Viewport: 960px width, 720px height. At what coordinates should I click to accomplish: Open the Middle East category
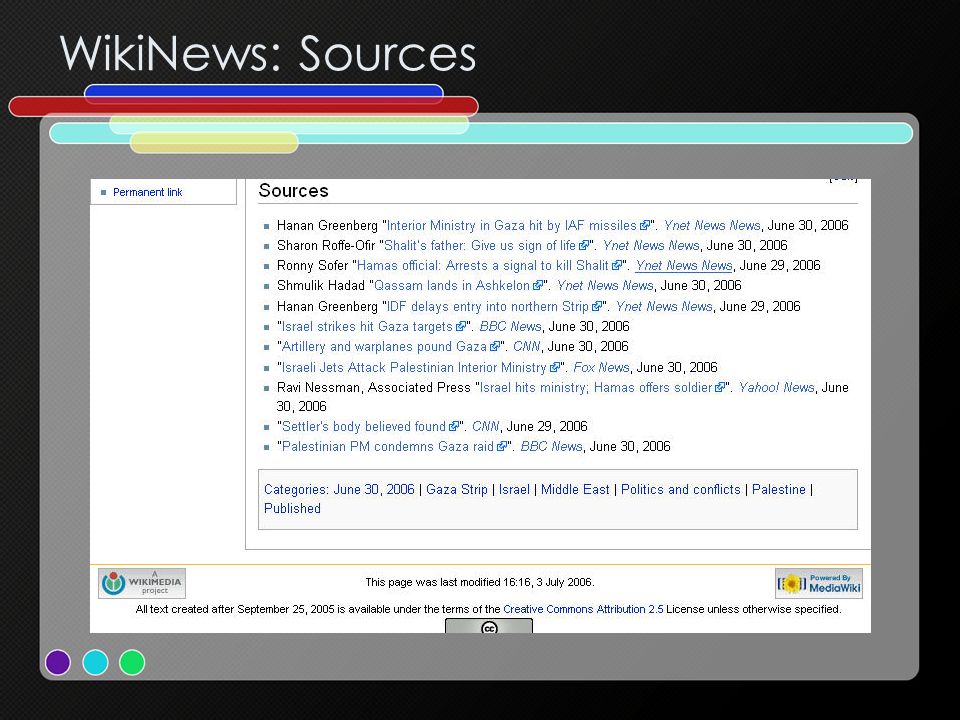tap(576, 489)
